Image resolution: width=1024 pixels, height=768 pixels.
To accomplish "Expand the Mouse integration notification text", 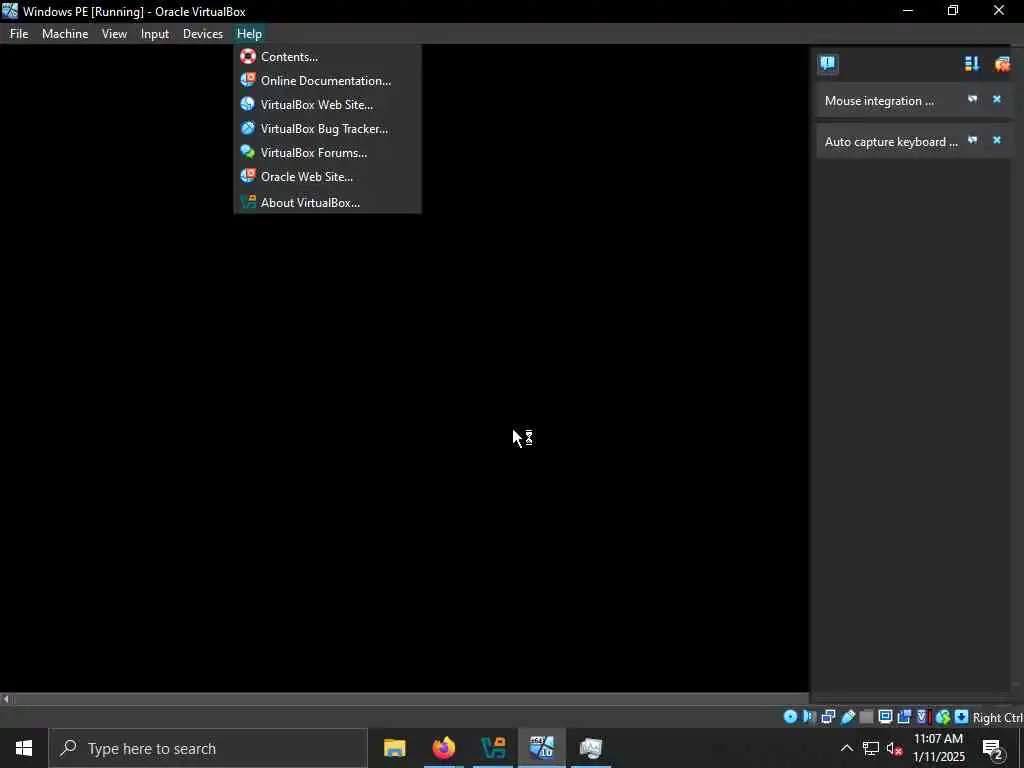I will tap(879, 101).
